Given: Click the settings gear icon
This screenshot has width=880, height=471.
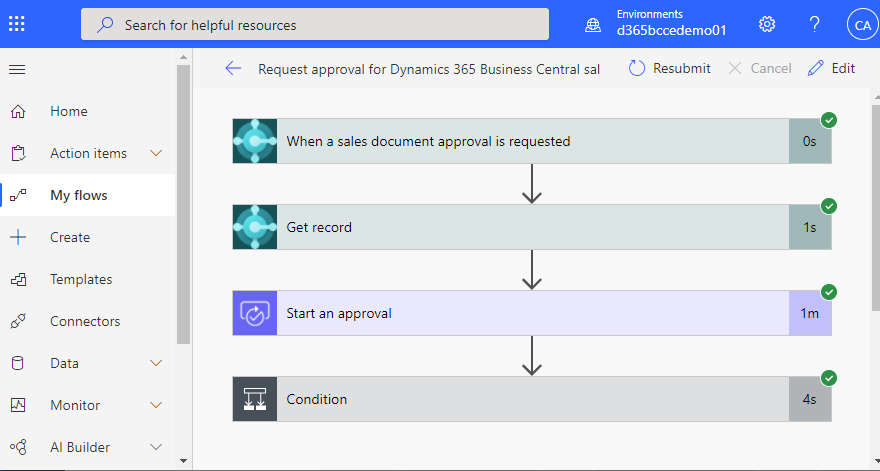Looking at the screenshot, I should [767, 24].
